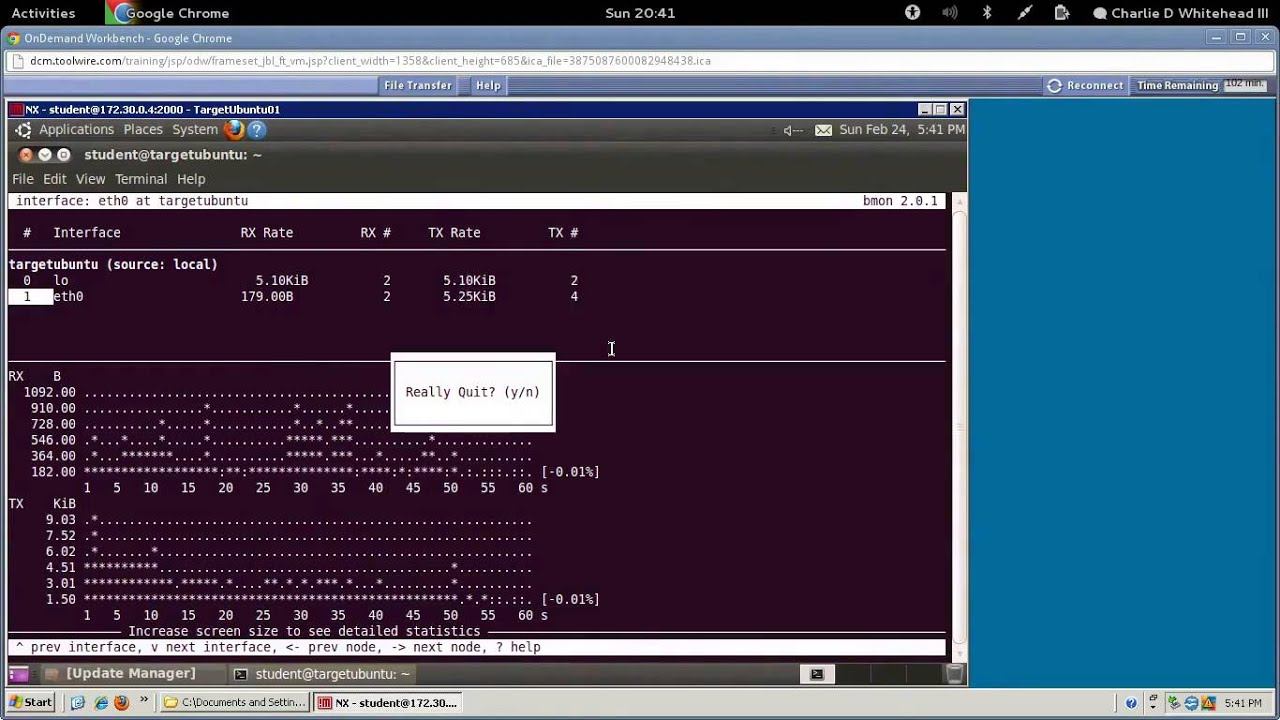Open the terminal Help menu
The image size is (1280, 720).
tap(191, 179)
